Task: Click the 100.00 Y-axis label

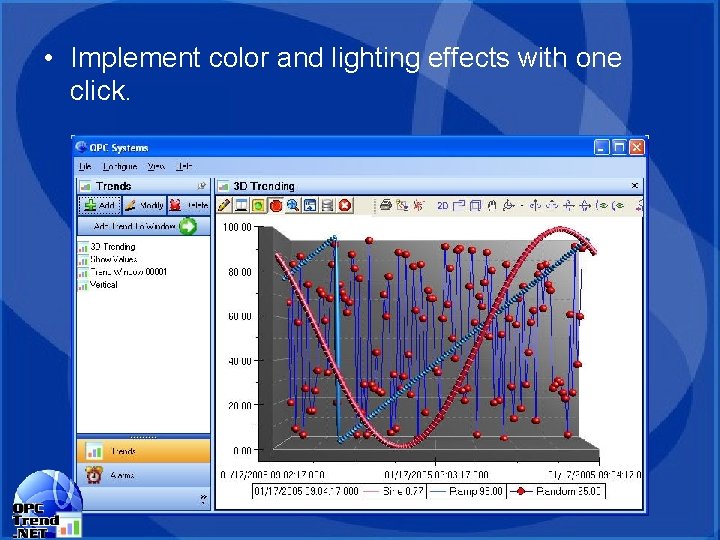Action: 237,227
